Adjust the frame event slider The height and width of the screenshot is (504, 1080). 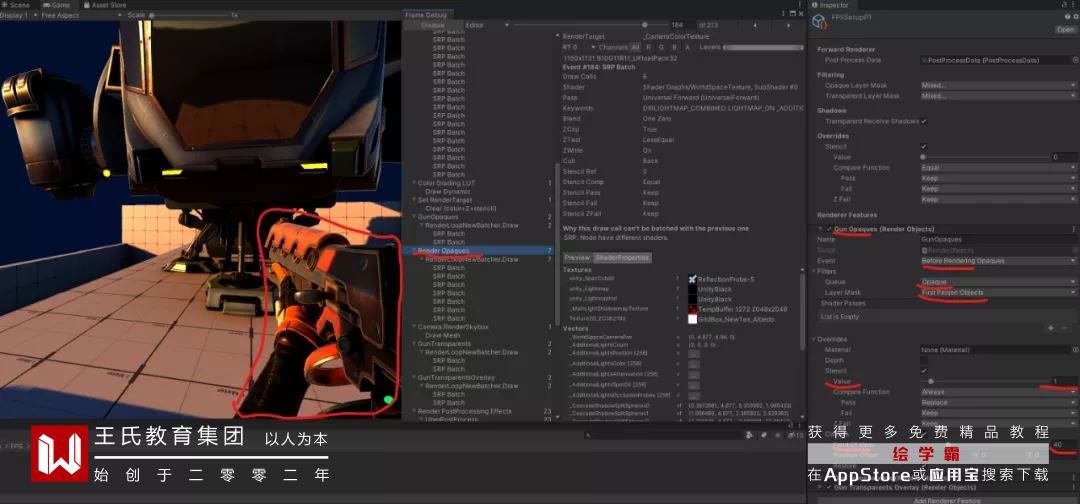(589, 25)
